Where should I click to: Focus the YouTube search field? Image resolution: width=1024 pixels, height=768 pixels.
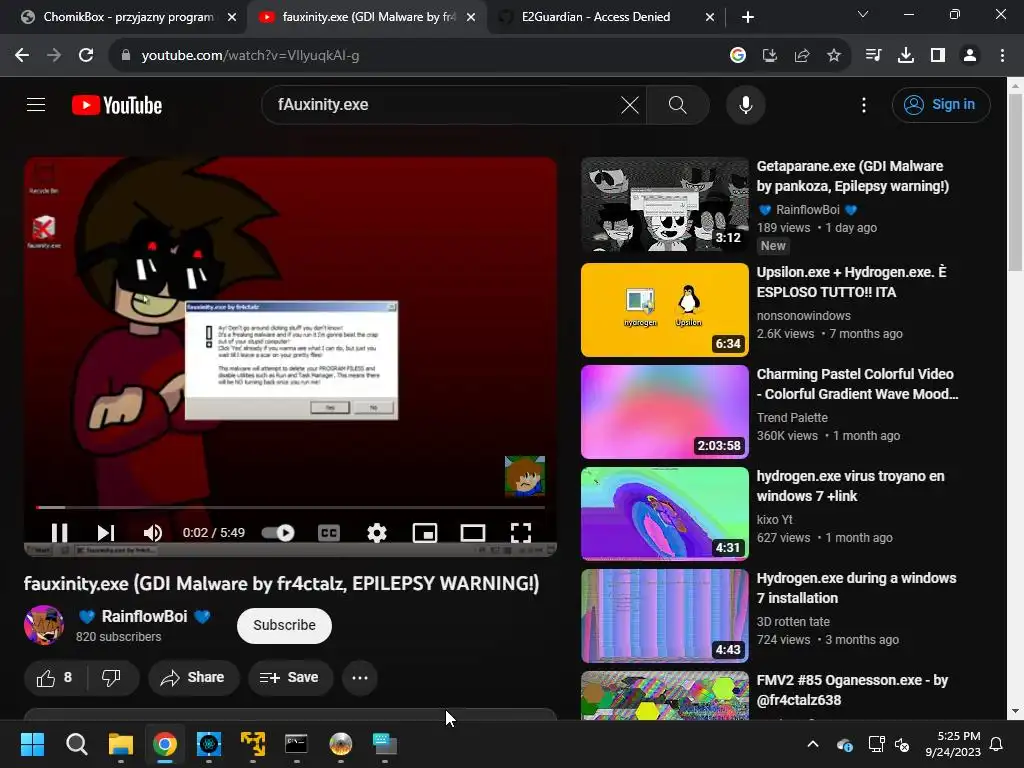click(x=444, y=104)
